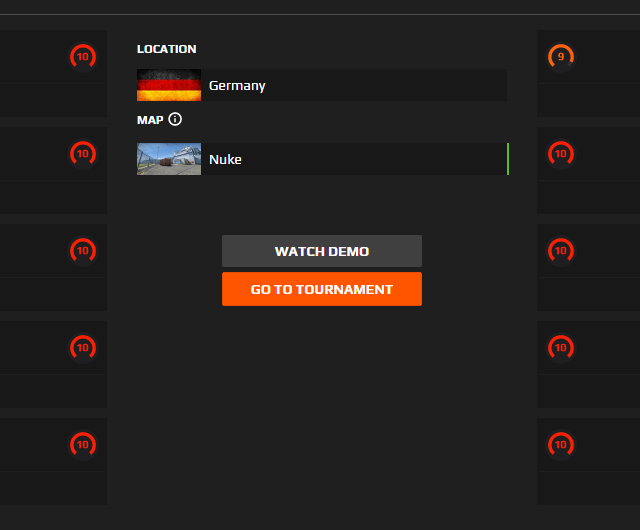Select the Germany location name

(237, 86)
